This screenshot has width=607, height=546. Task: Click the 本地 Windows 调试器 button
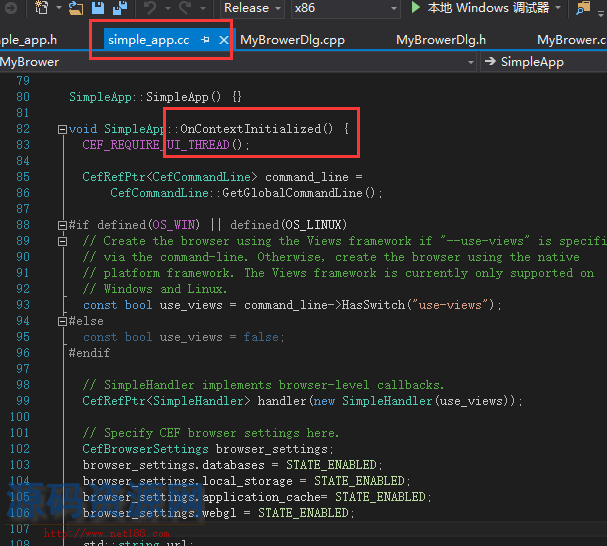point(489,8)
